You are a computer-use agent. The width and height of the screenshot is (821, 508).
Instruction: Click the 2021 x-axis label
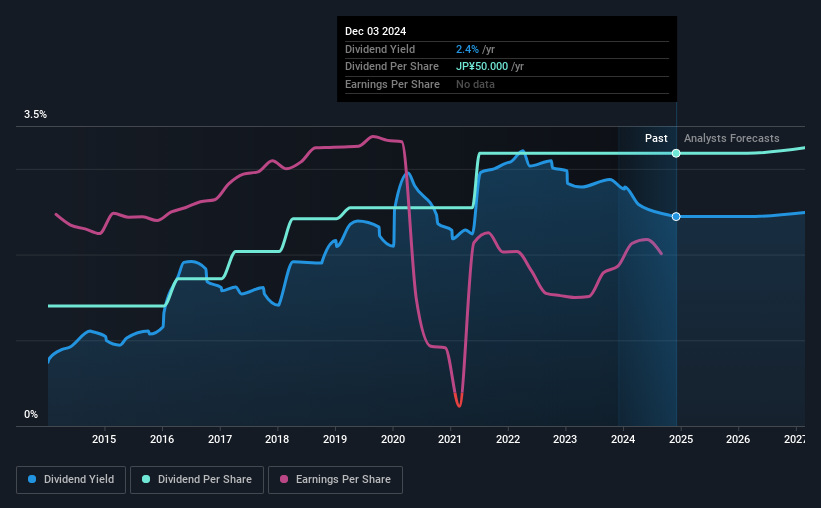tap(450, 439)
